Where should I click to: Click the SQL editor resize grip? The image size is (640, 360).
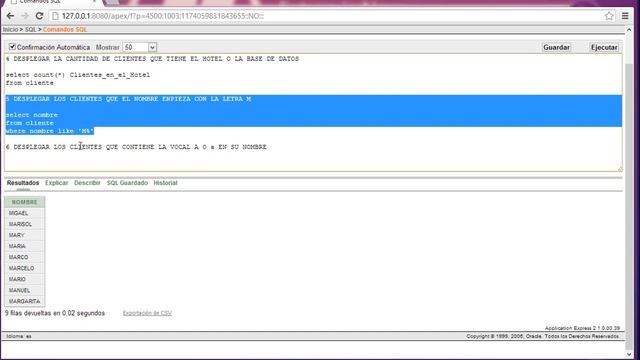tap(620, 169)
